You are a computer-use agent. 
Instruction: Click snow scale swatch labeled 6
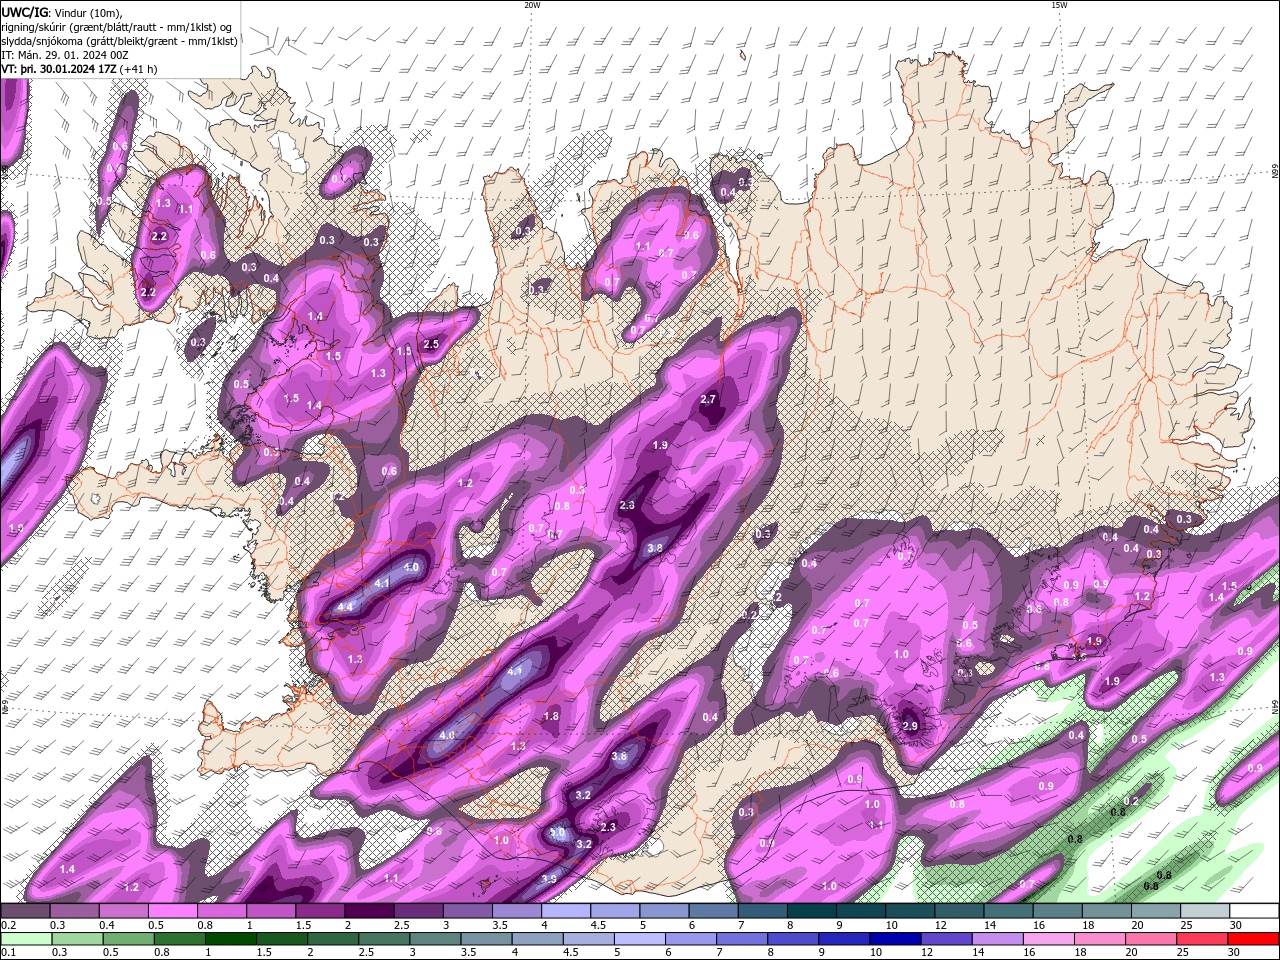coord(714,911)
